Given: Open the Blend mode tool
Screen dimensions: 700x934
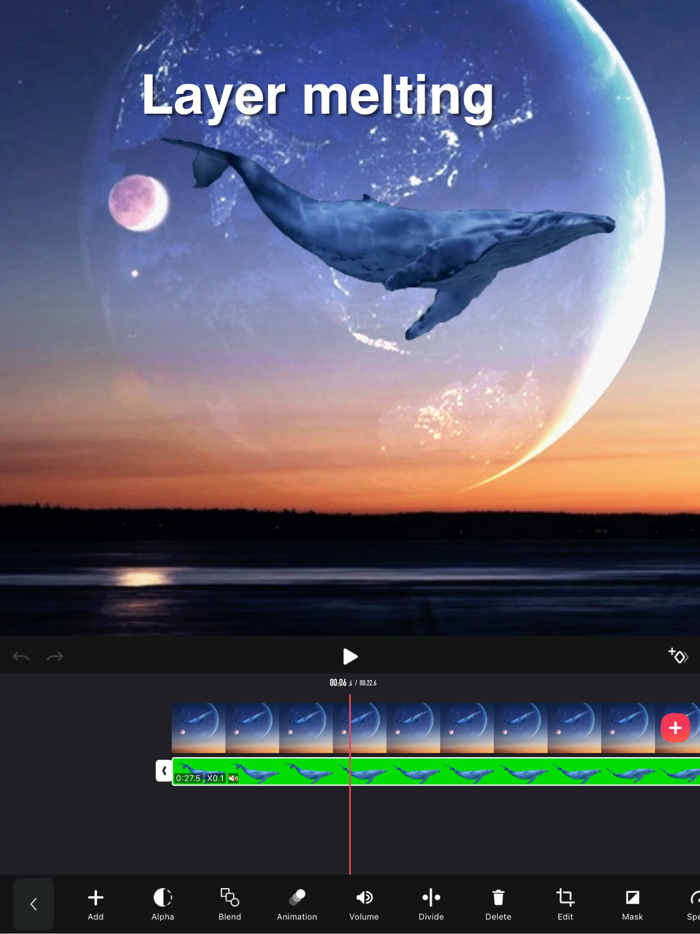Looking at the screenshot, I should 229,904.
